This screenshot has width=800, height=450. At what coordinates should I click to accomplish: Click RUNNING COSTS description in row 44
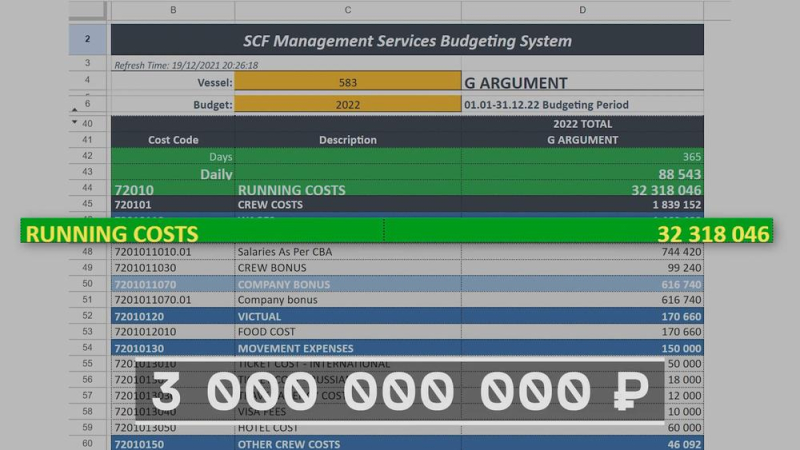[291, 190]
